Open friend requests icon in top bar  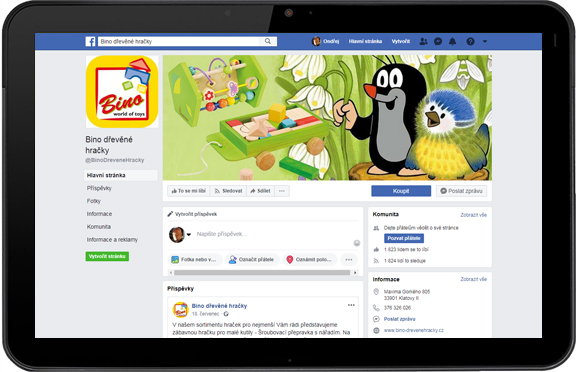[x=423, y=41]
